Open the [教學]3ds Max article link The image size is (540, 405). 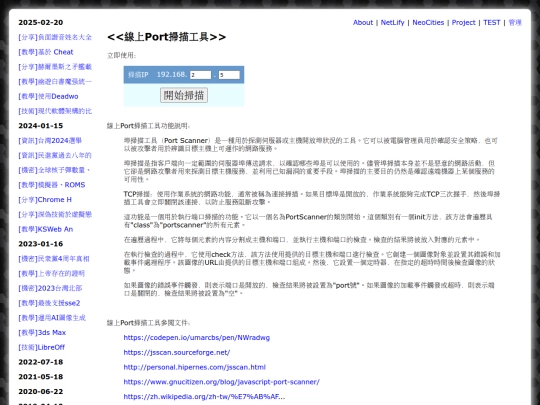[42, 333]
